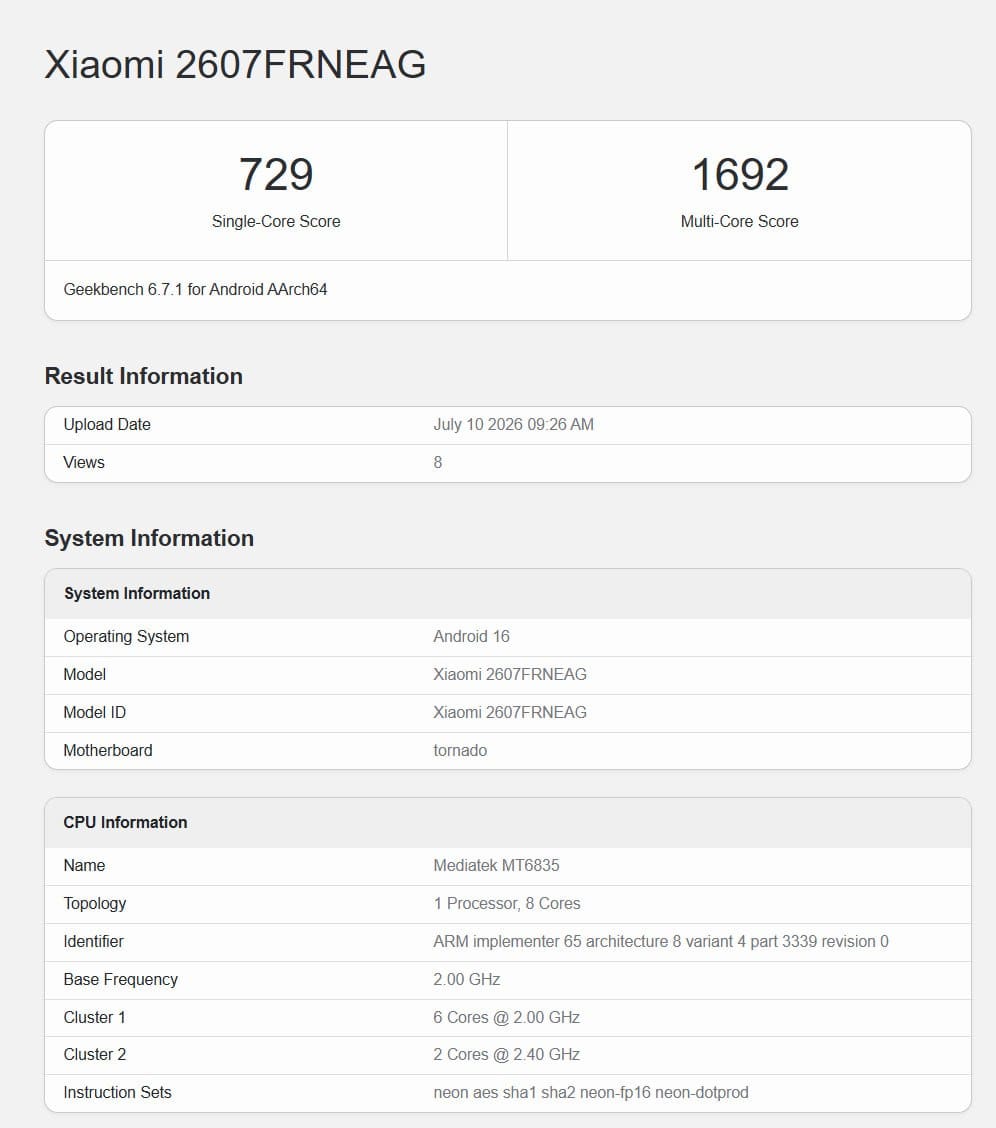Click the Model ID label
The image size is (996, 1128).
pos(94,713)
